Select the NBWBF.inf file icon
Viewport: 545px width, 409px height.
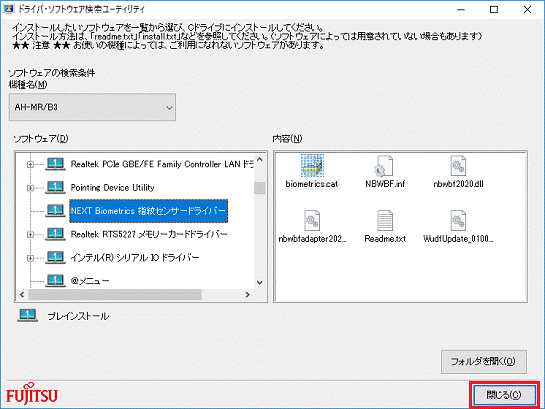[x=384, y=166]
